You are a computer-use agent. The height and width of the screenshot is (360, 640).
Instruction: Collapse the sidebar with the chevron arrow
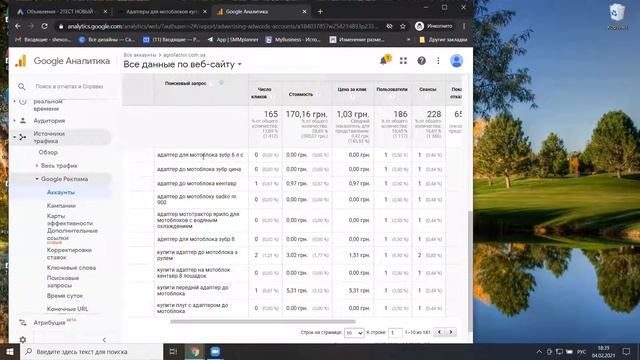(104, 340)
